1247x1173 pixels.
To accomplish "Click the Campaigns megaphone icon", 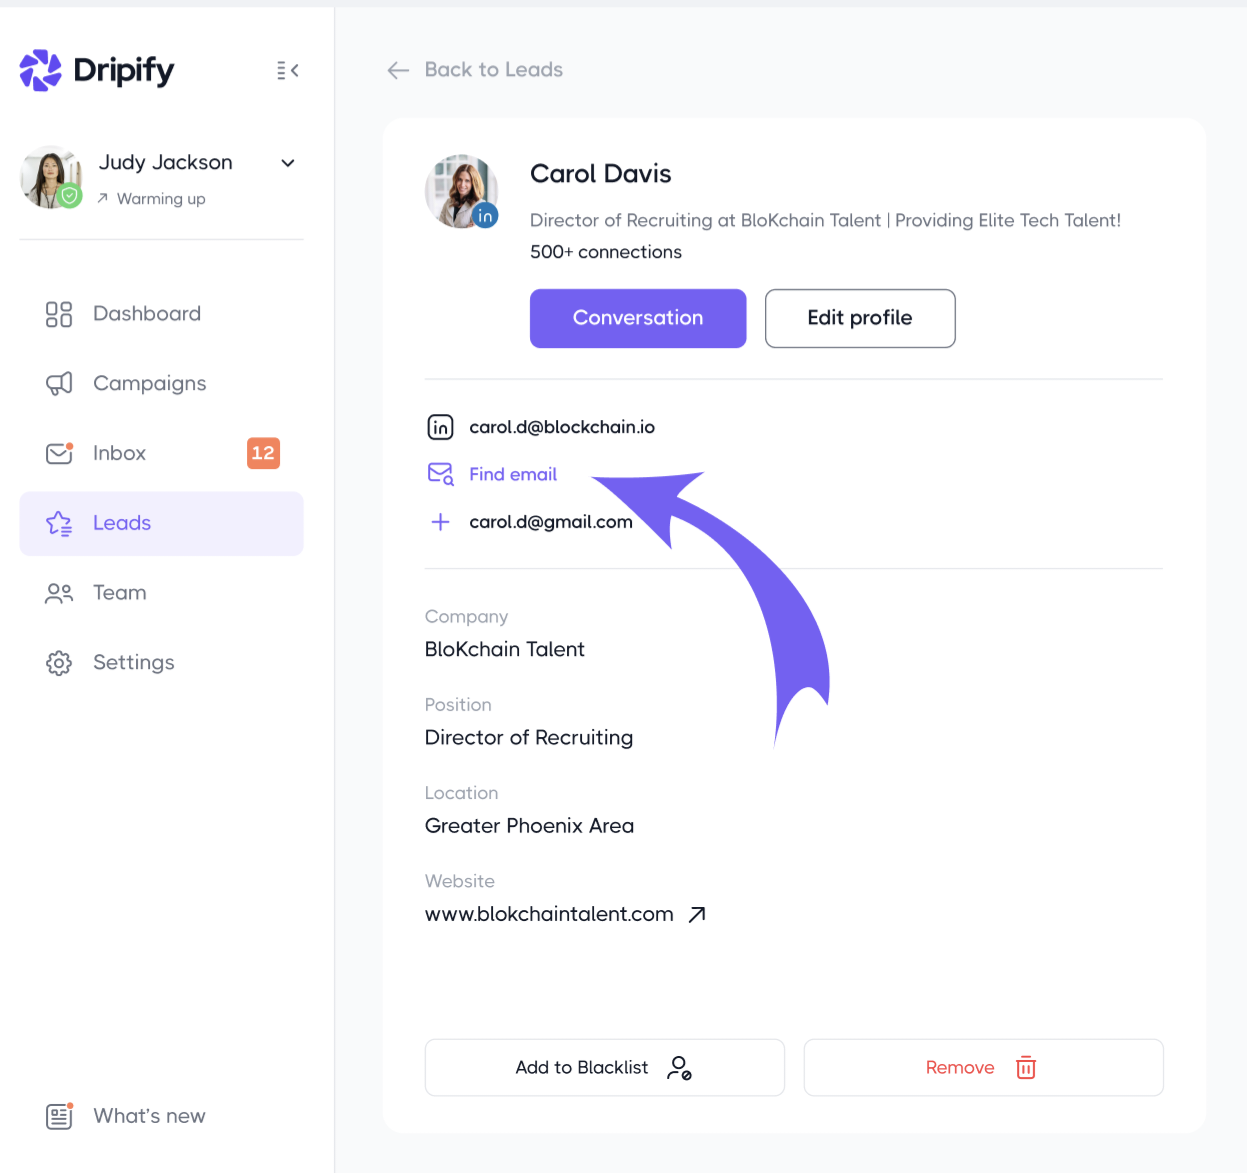I will (59, 384).
